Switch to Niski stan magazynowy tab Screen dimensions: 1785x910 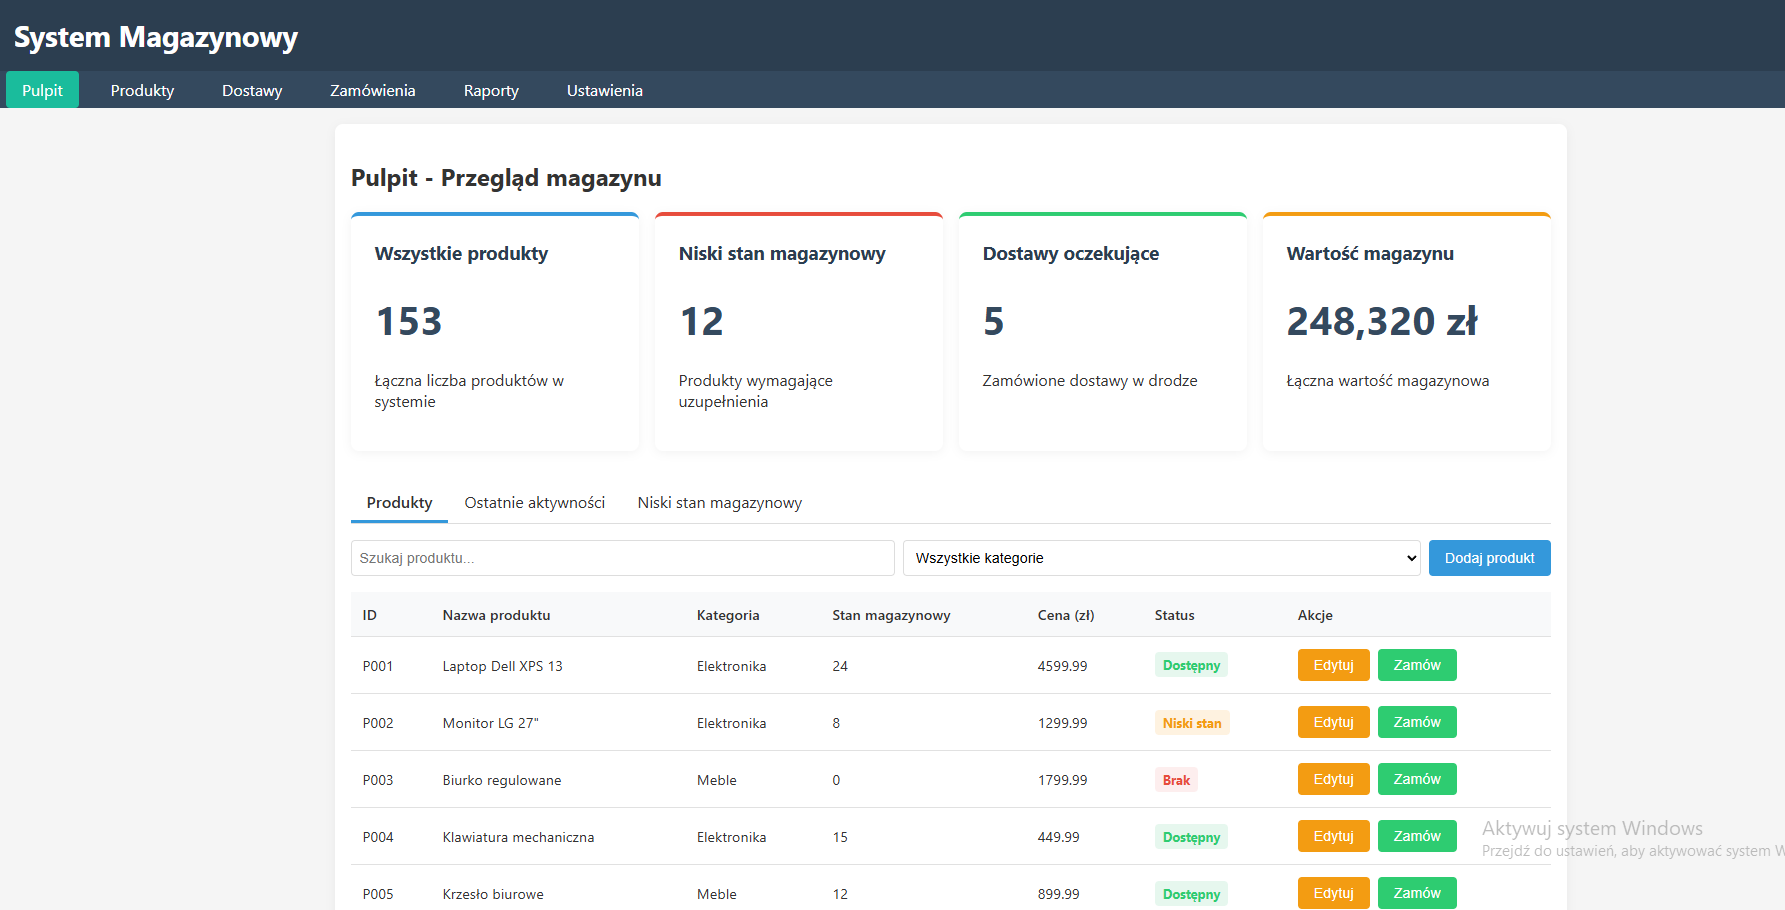point(719,503)
